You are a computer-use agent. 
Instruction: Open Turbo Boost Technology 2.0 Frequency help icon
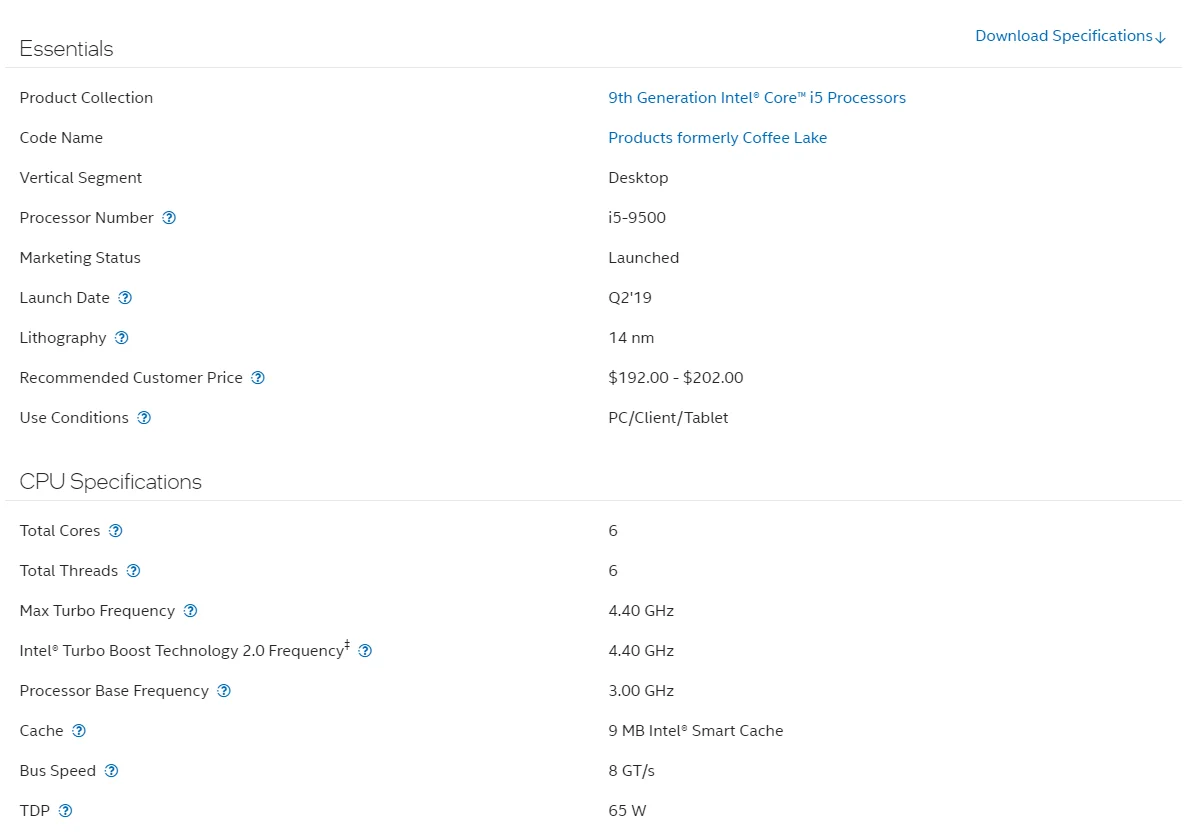click(x=365, y=651)
